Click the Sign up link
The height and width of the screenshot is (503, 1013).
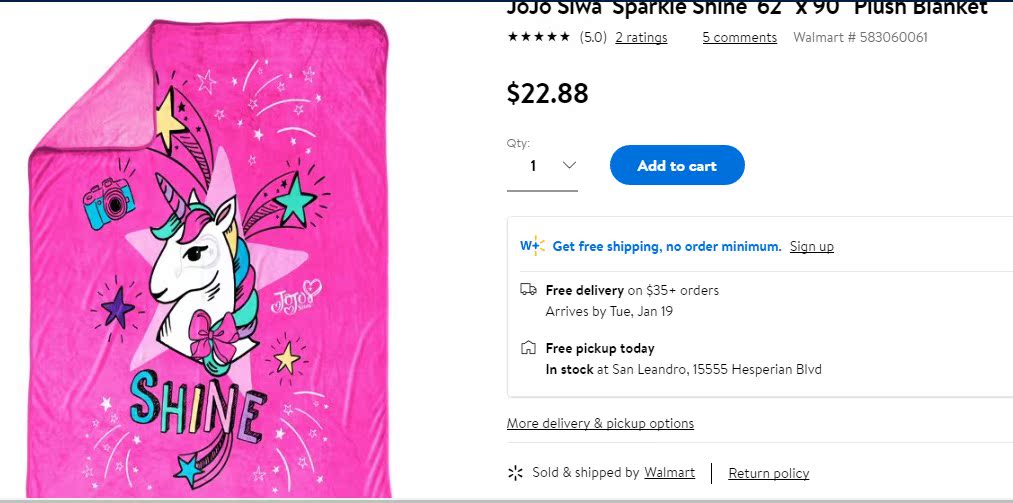(x=811, y=246)
